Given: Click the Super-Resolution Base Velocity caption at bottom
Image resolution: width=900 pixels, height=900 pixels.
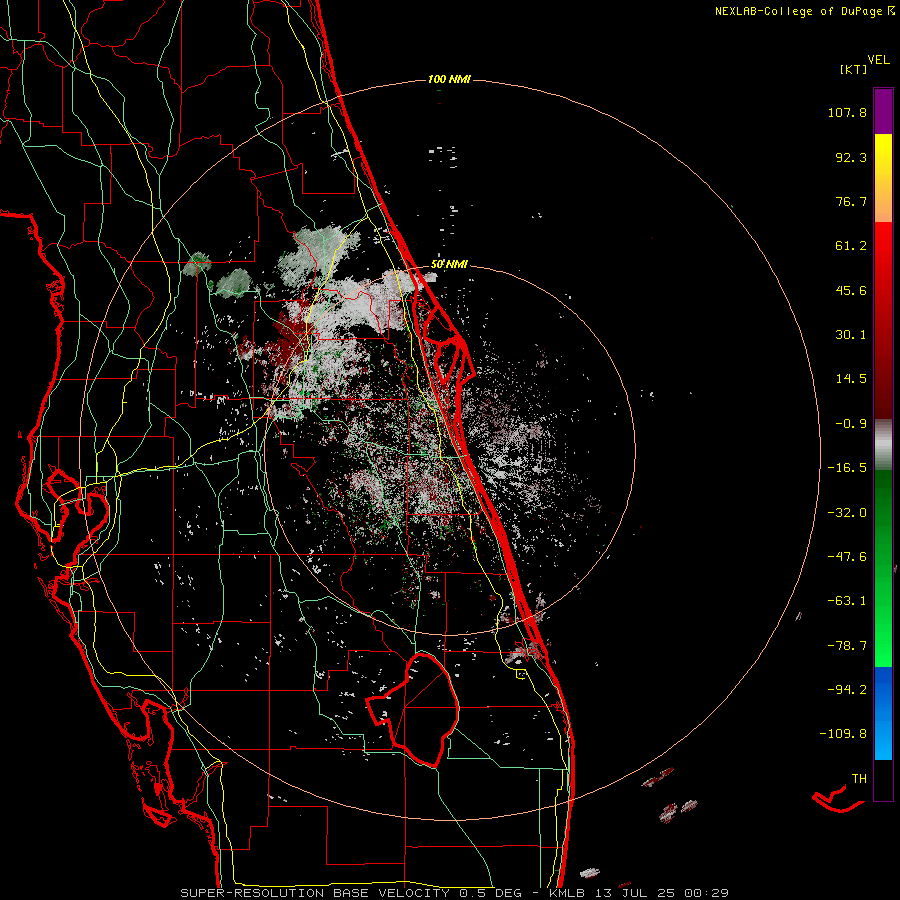Looking at the screenshot, I should (x=455, y=893).
